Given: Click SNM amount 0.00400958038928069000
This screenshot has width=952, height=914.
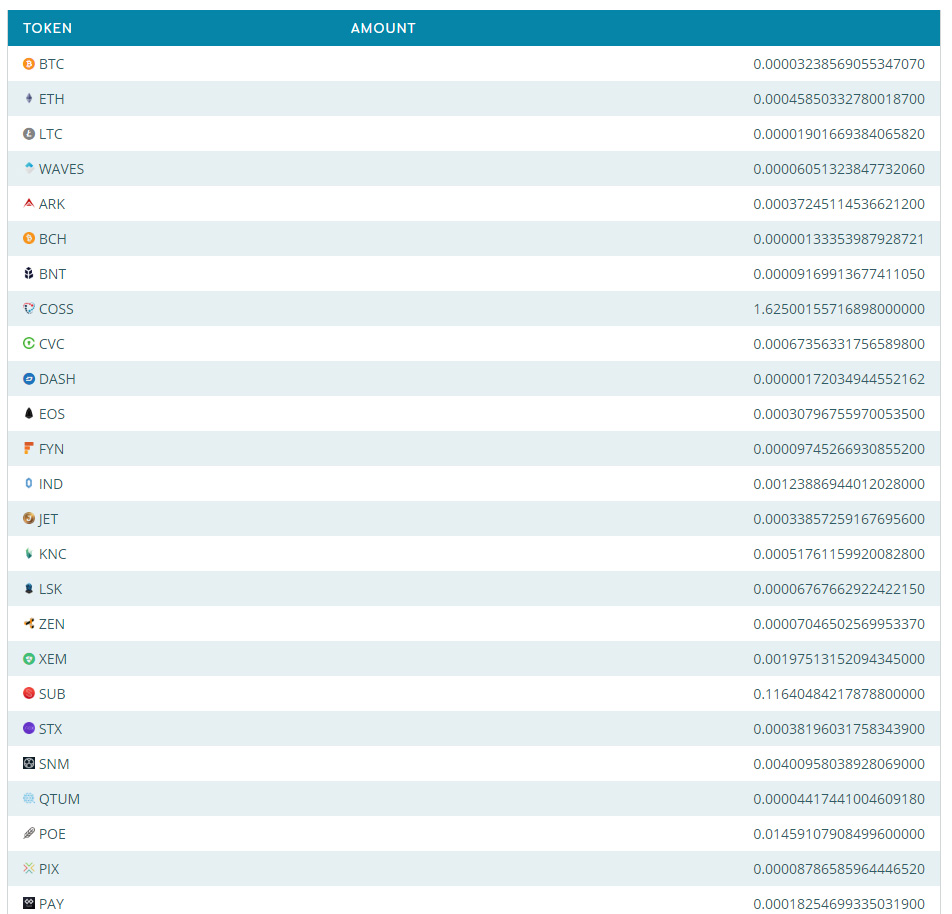Looking at the screenshot, I should [x=839, y=764].
